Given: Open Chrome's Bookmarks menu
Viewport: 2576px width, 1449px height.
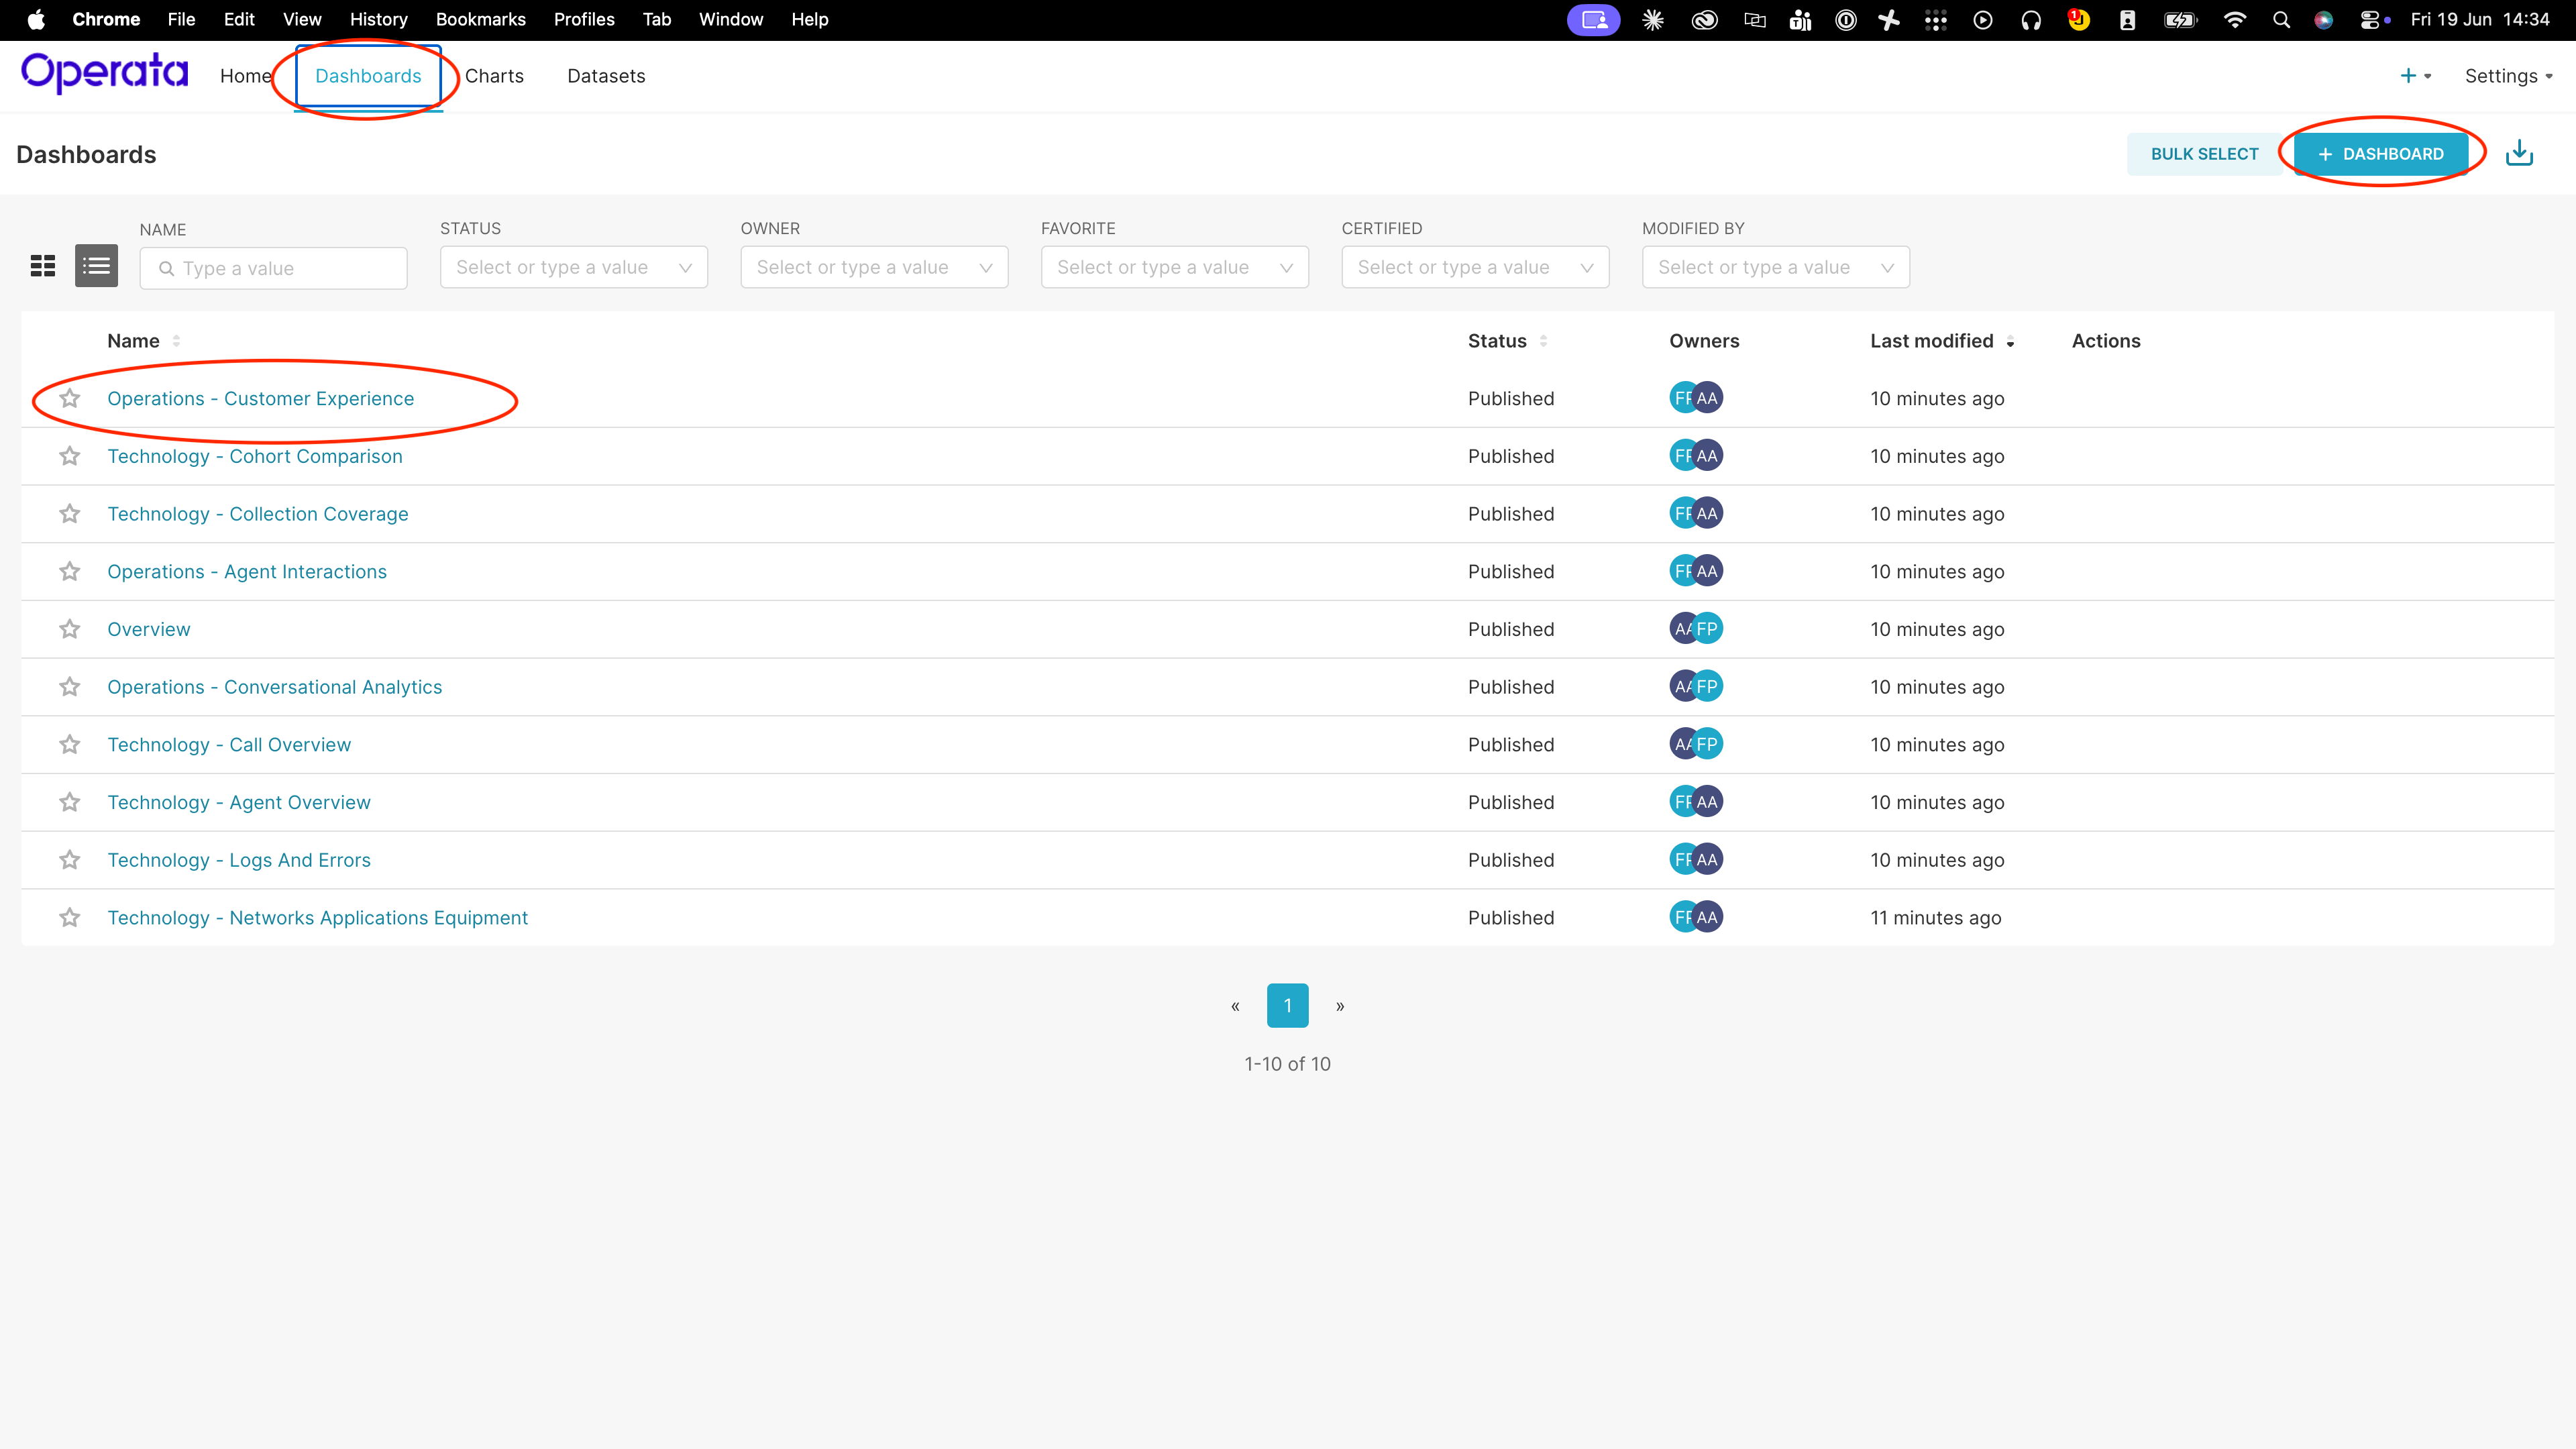Looking at the screenshot, I should 481,19.
